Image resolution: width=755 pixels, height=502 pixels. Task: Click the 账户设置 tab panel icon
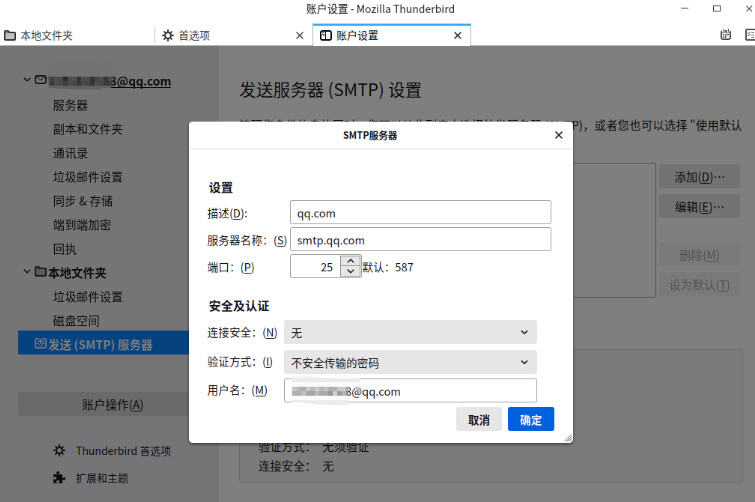pyautogui.click(x=325, y=35)
